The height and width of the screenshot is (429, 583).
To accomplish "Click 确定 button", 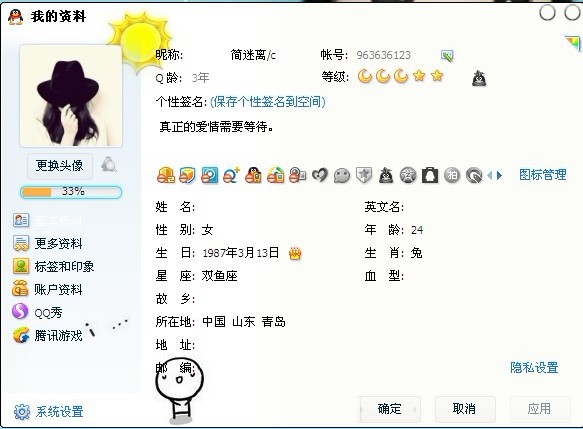I will (x=389, y=409).
